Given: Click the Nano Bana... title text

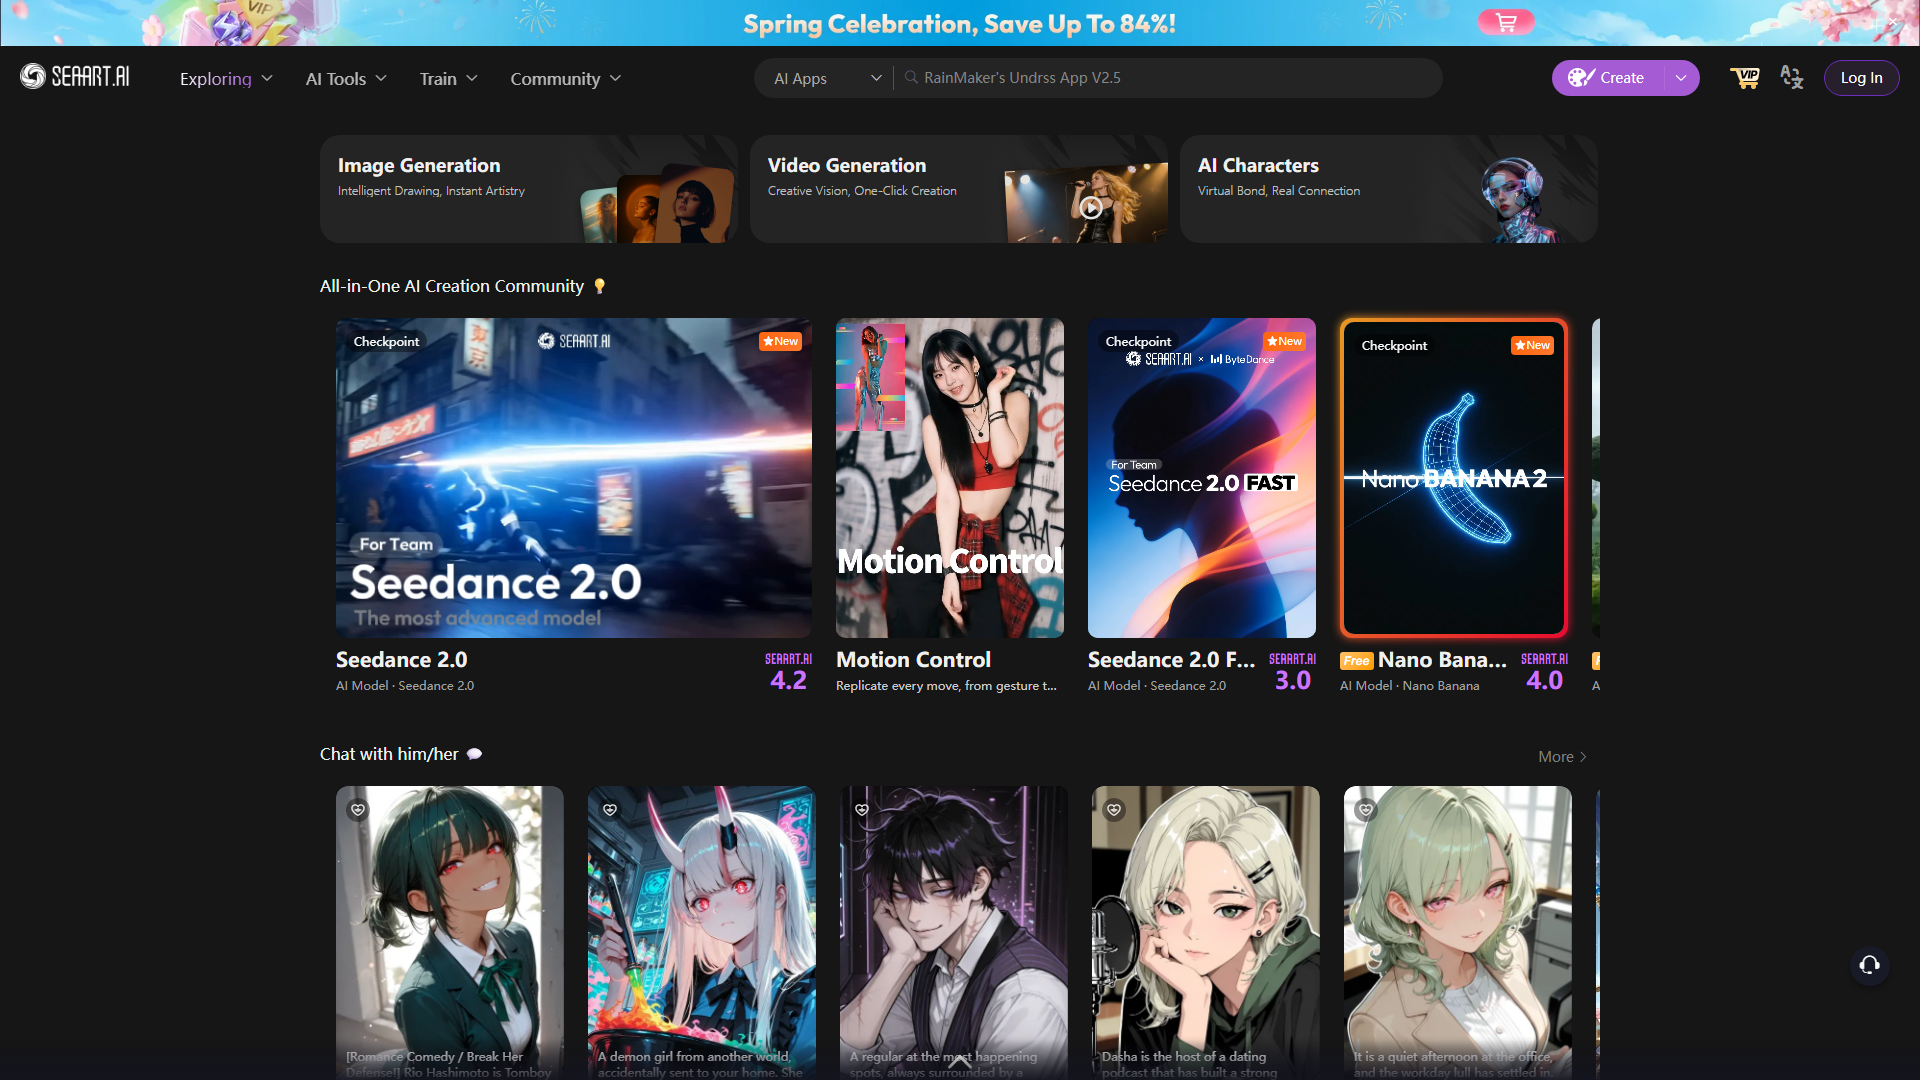Looking at the screenshot, I should click(x=1442, y=660).
